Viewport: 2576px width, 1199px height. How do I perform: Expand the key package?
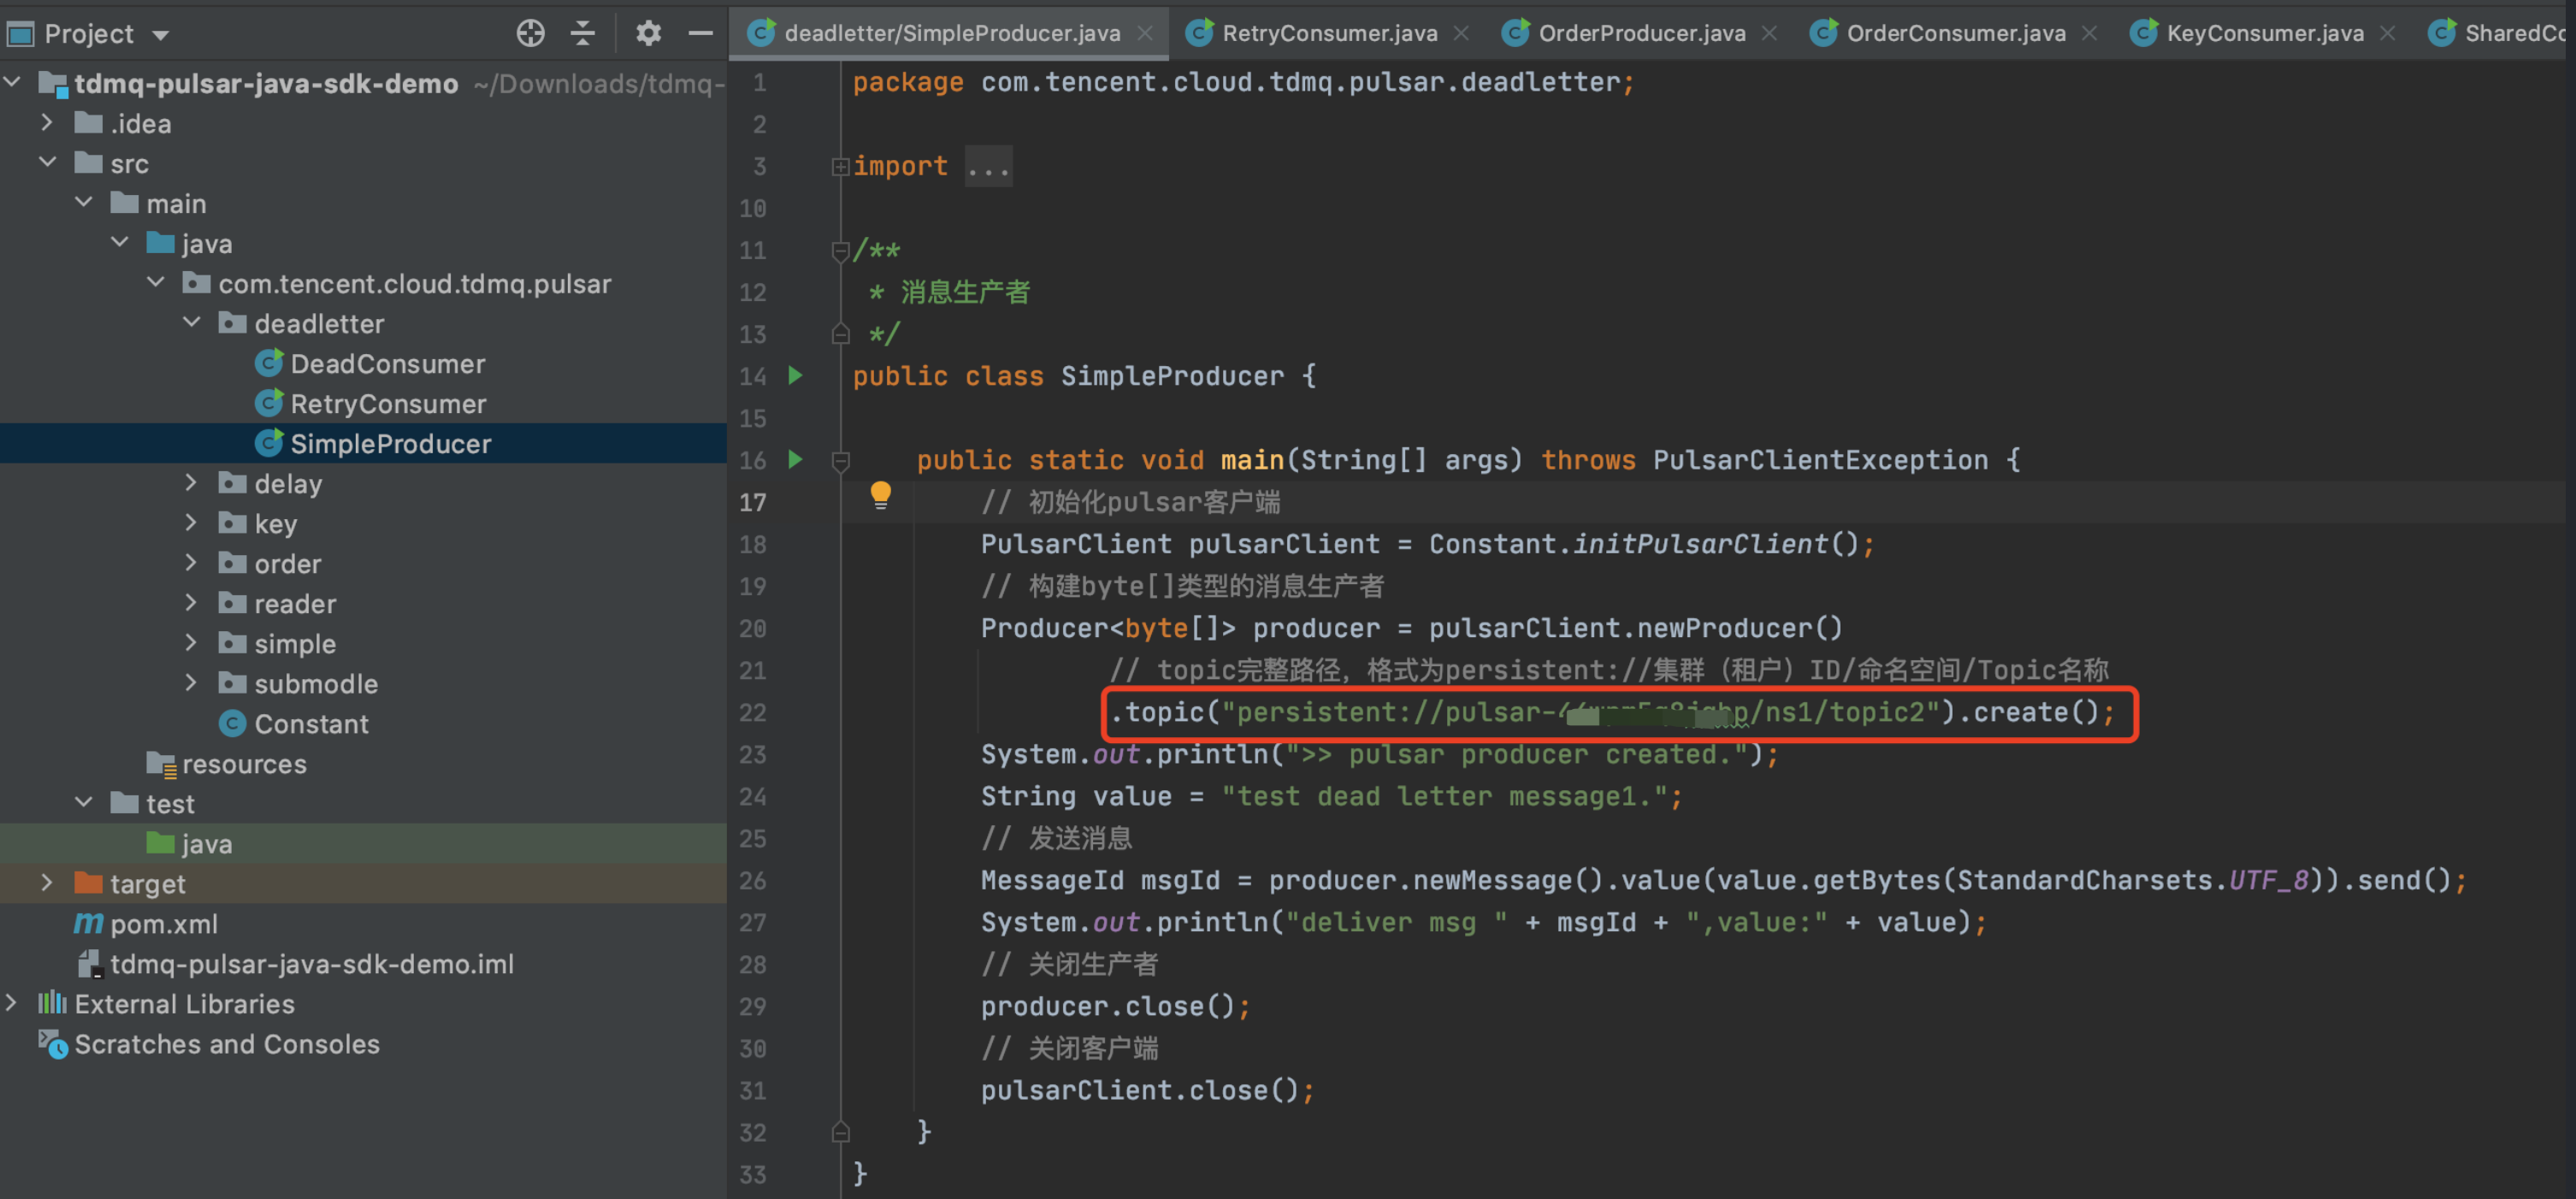click(192, 522)
